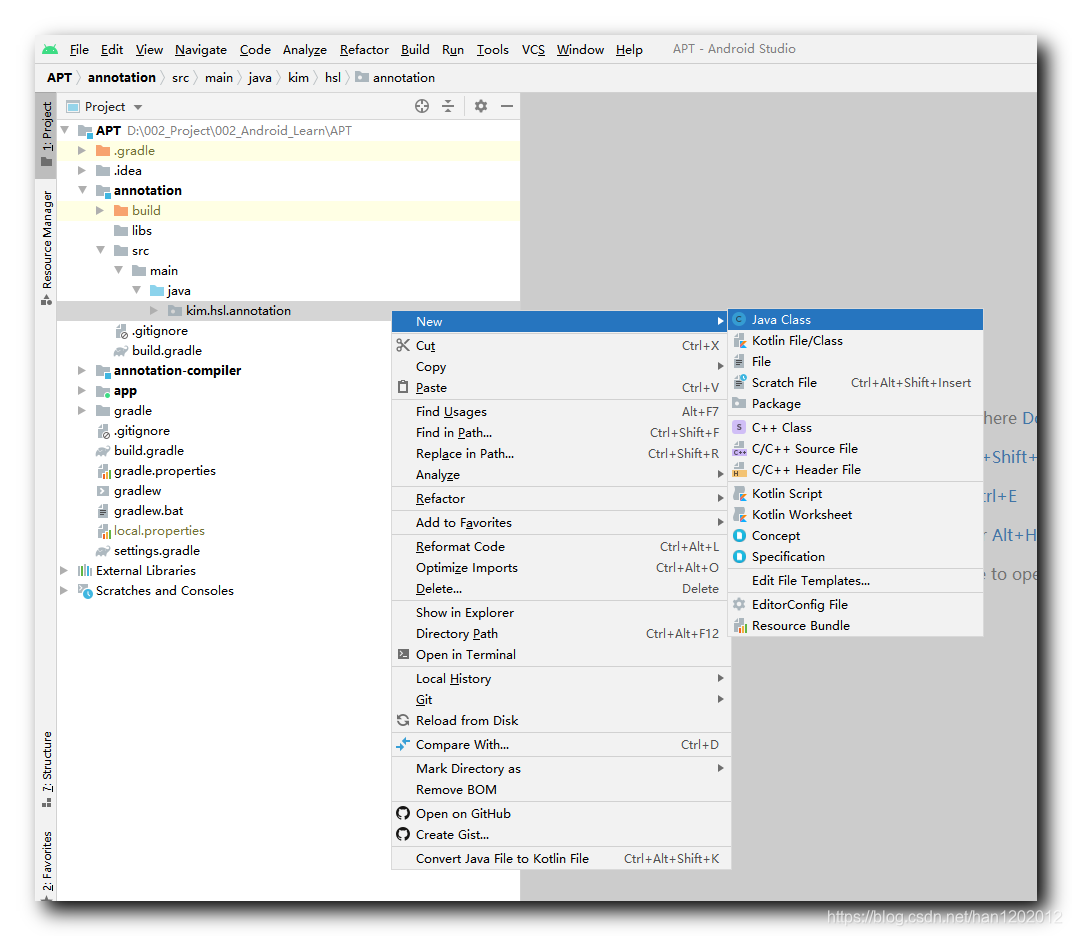Click the APT breadcrumb root

click(59, 78)
